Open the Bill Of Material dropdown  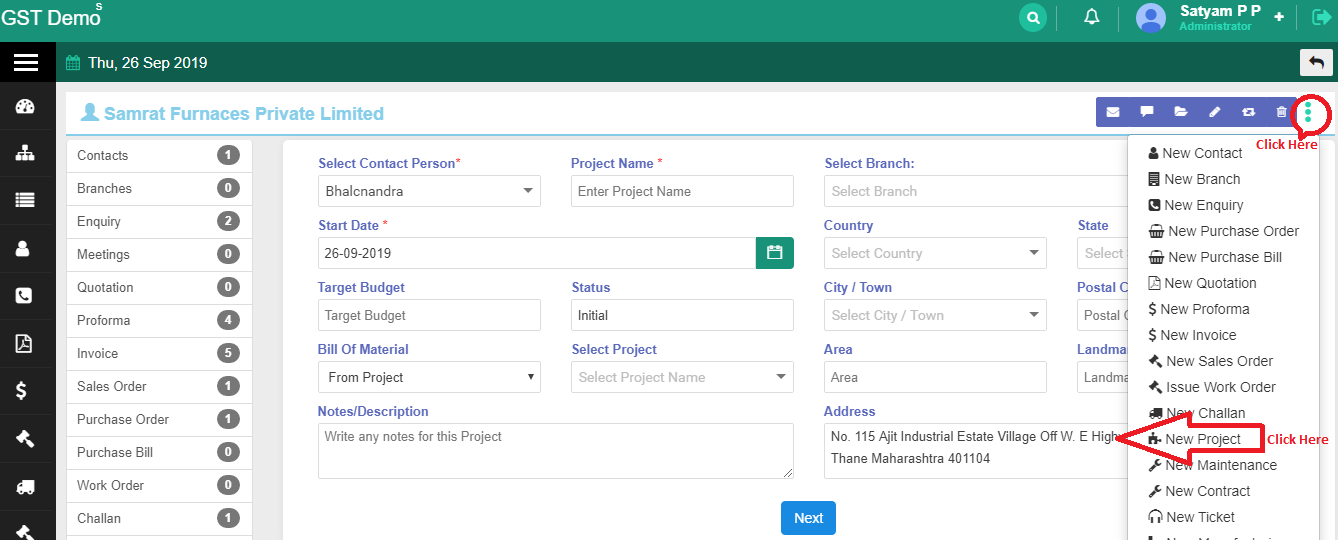point(429,377)
